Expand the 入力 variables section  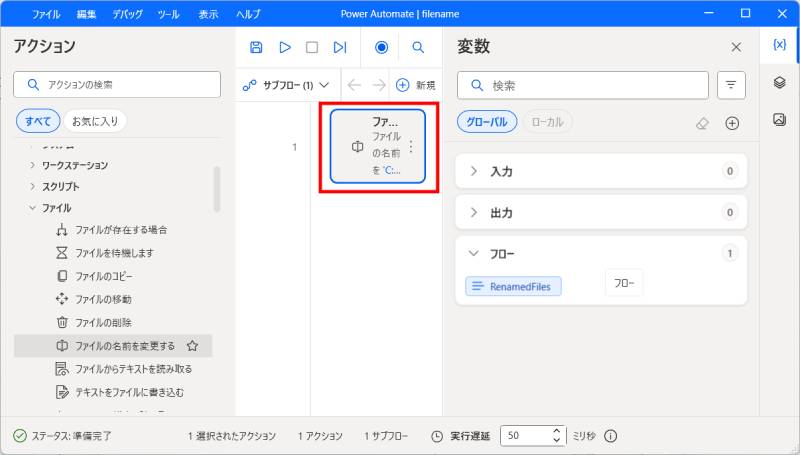pyautogui.click(x=473, y=171)
